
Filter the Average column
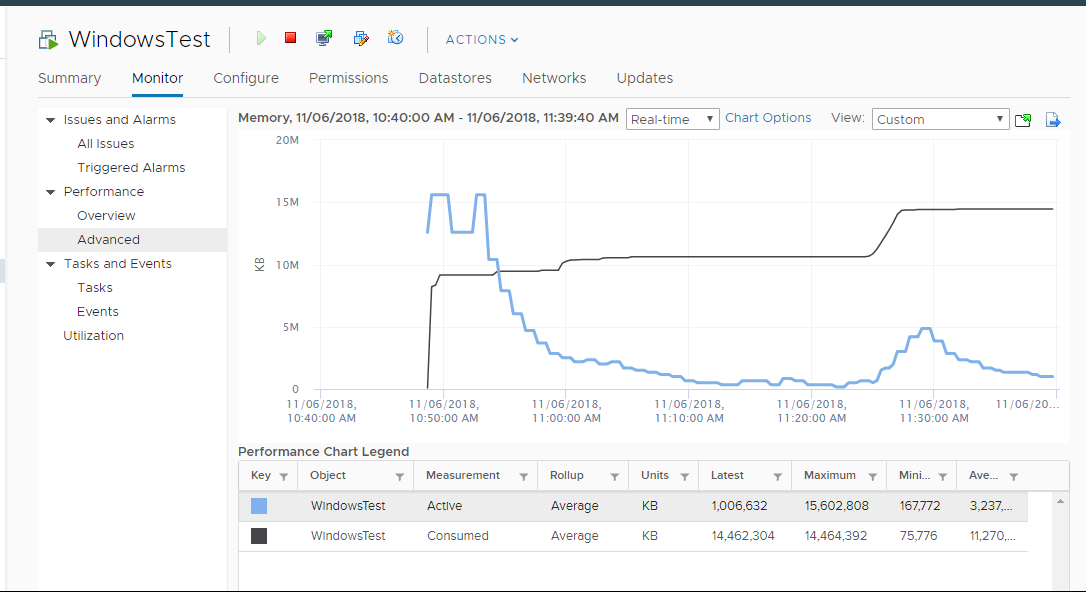[1014, 476]
